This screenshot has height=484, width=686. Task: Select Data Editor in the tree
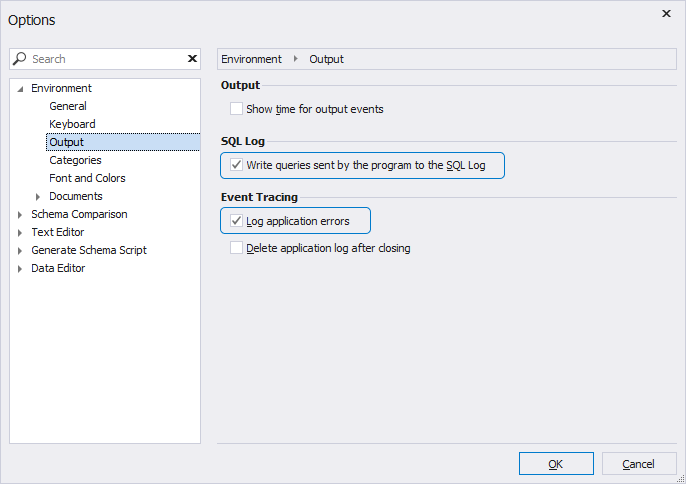tap(58, 268)
